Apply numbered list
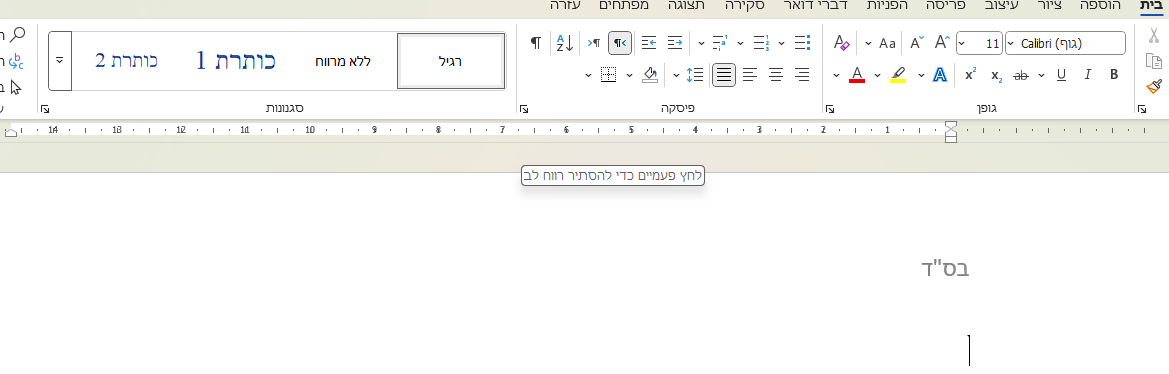The image size is (1169, 374). coord(761,43)
